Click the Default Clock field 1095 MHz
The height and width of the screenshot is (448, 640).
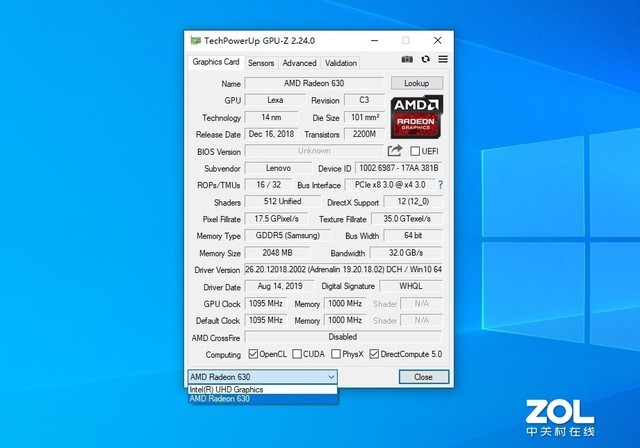click(266, 320)
